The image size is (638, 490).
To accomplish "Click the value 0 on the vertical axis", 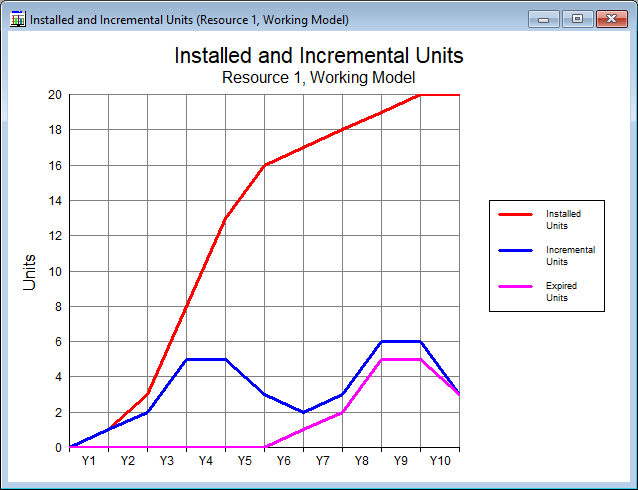I will [x=58, y=448].
